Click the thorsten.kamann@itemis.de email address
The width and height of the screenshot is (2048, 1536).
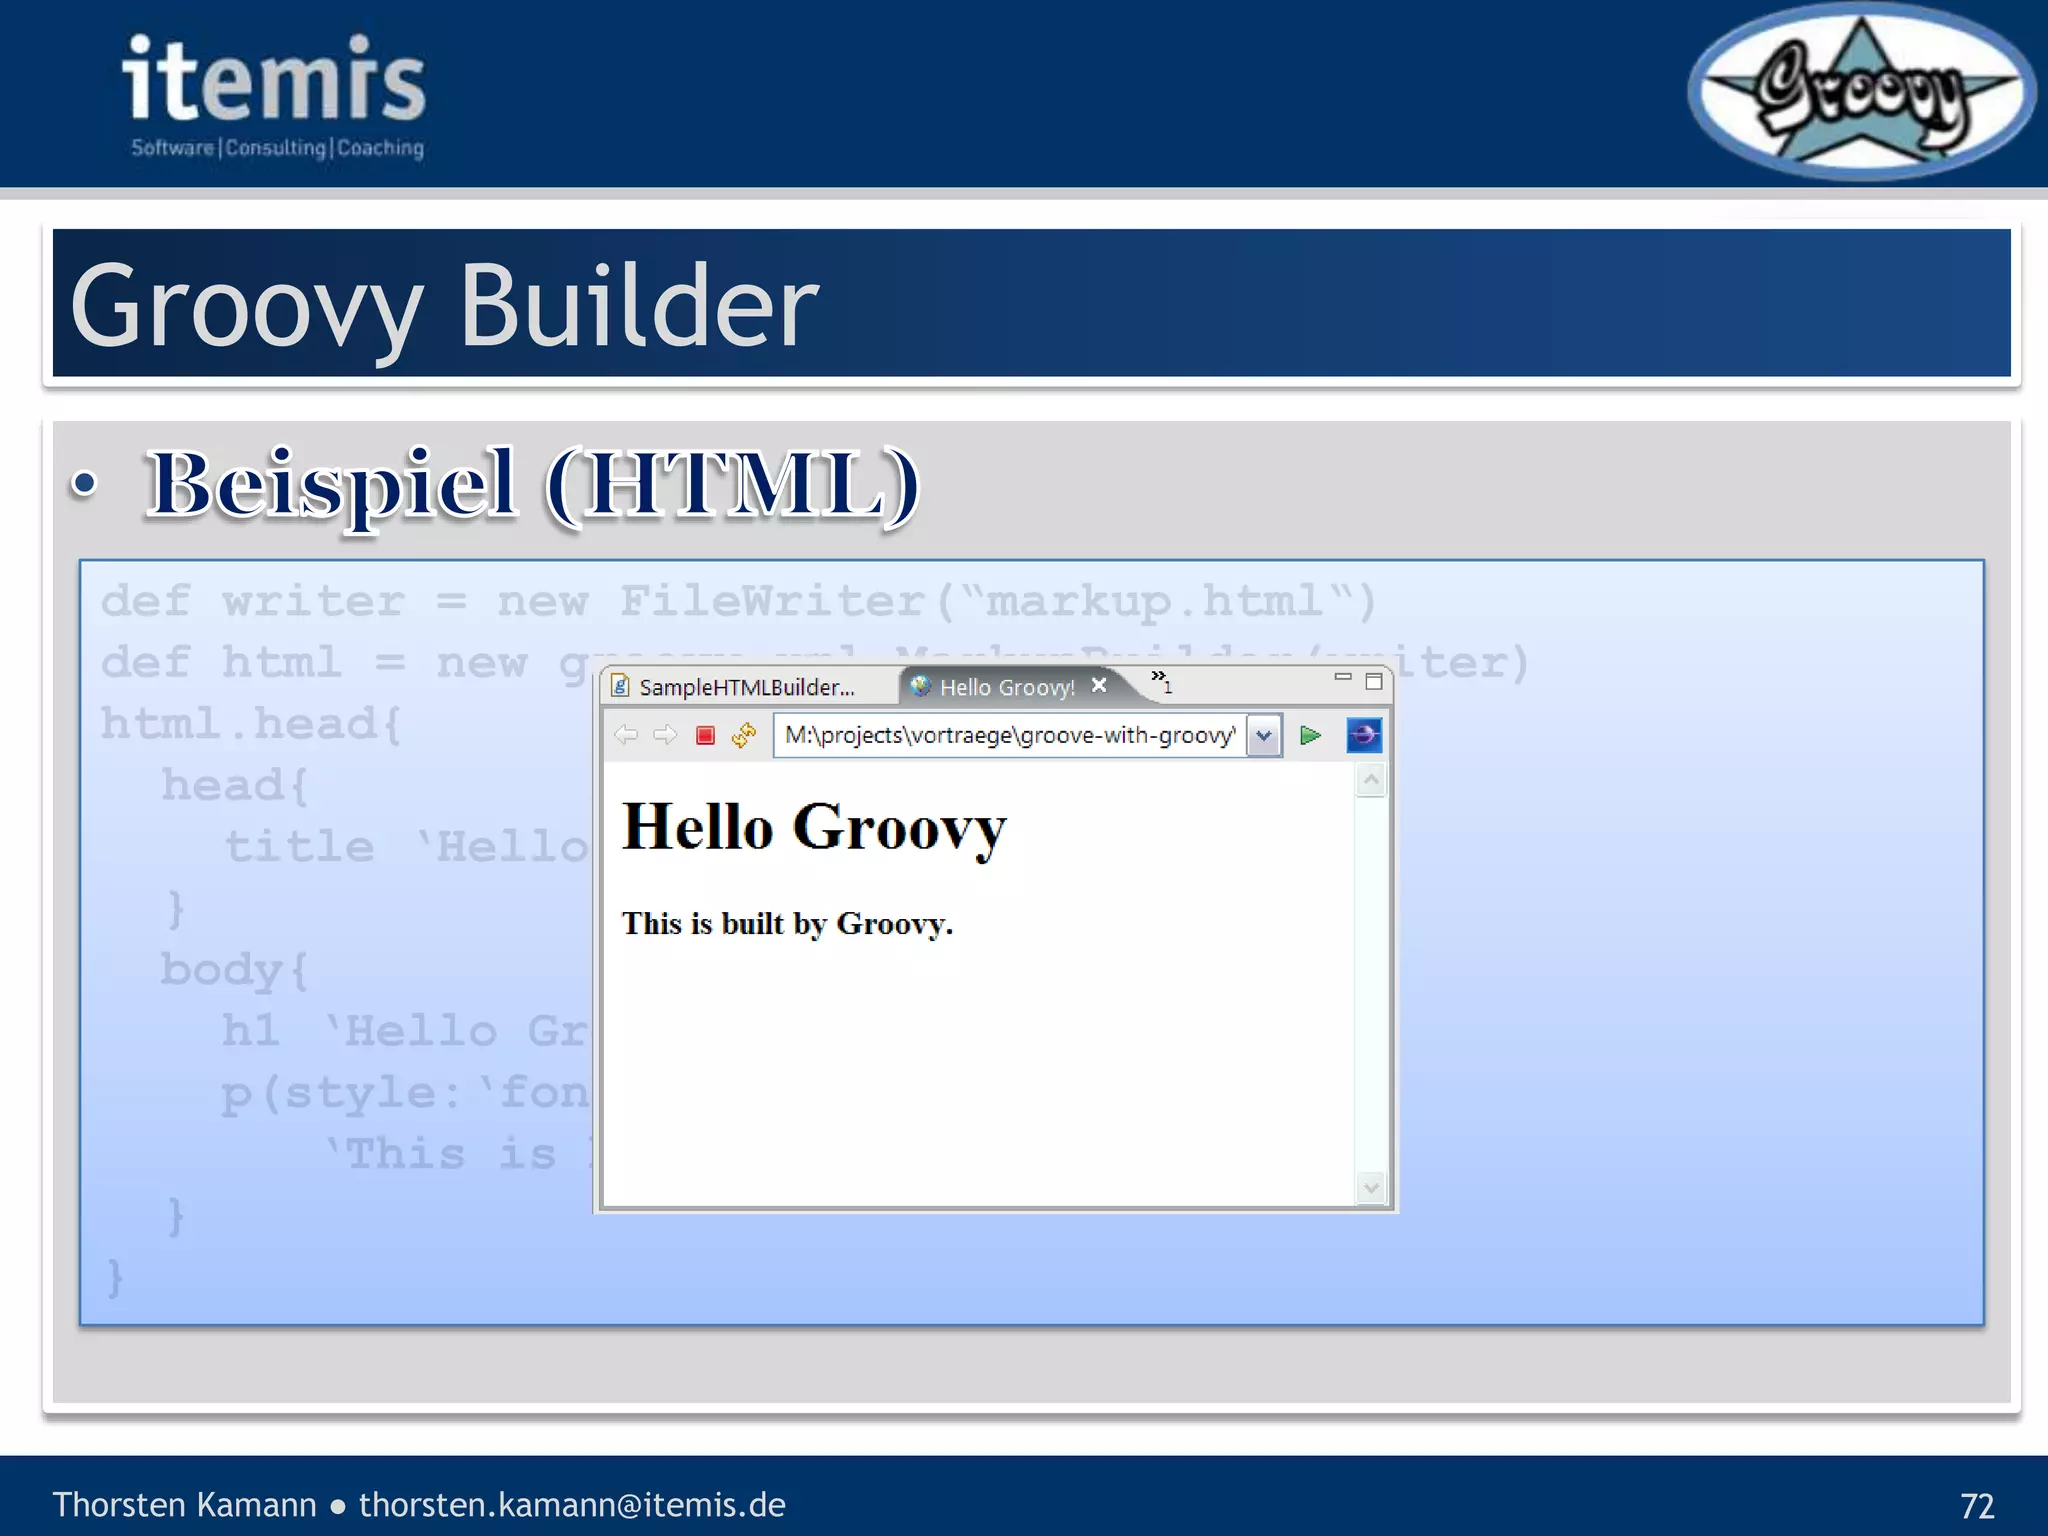(572, 1505)
